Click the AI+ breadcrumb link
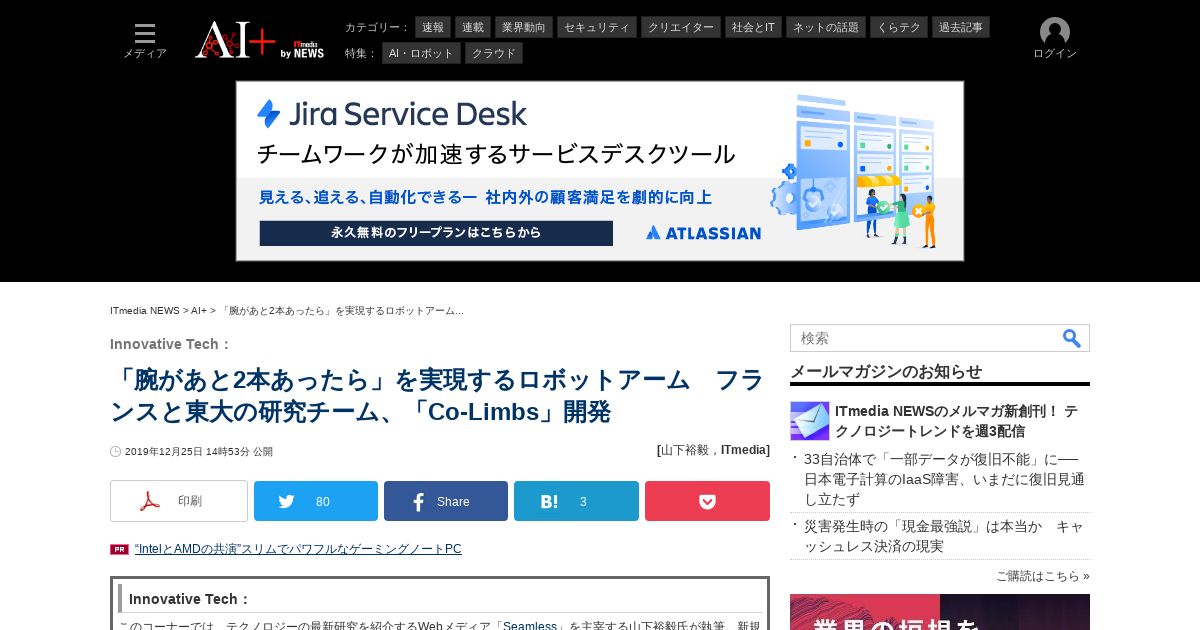1200x630 pixels. 199,311
